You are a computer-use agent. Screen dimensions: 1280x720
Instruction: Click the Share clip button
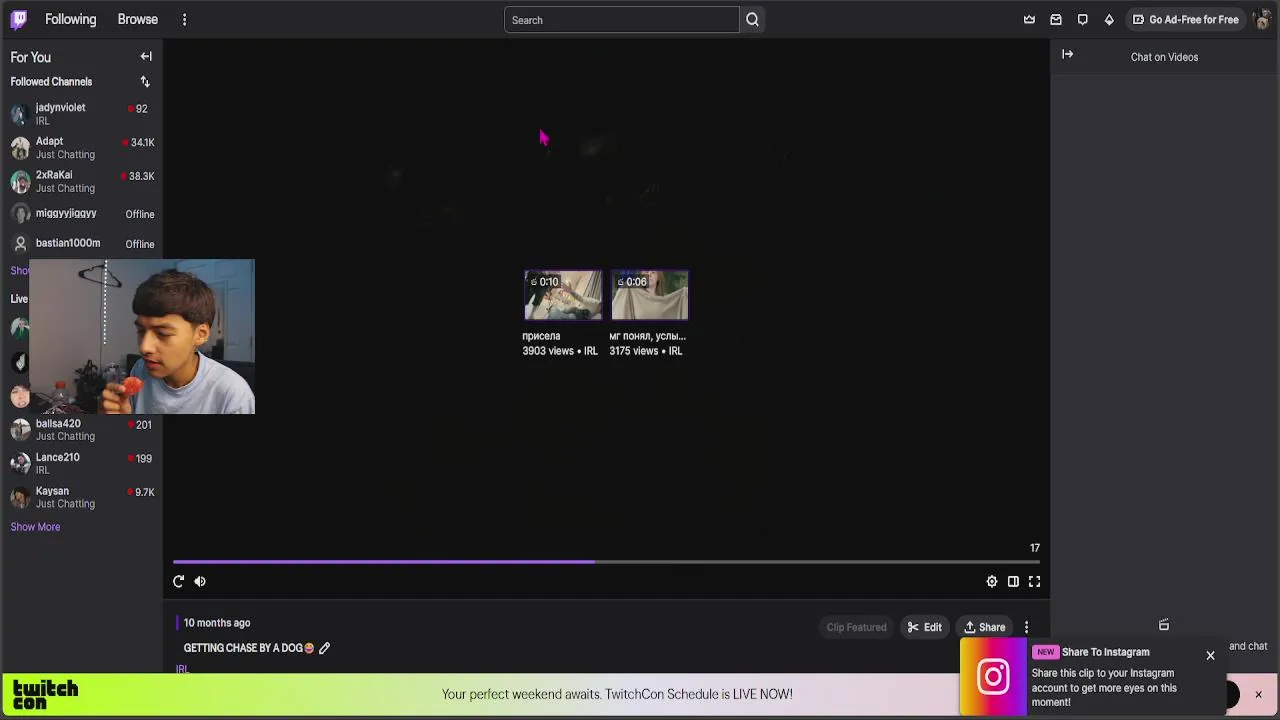point(985,627)
